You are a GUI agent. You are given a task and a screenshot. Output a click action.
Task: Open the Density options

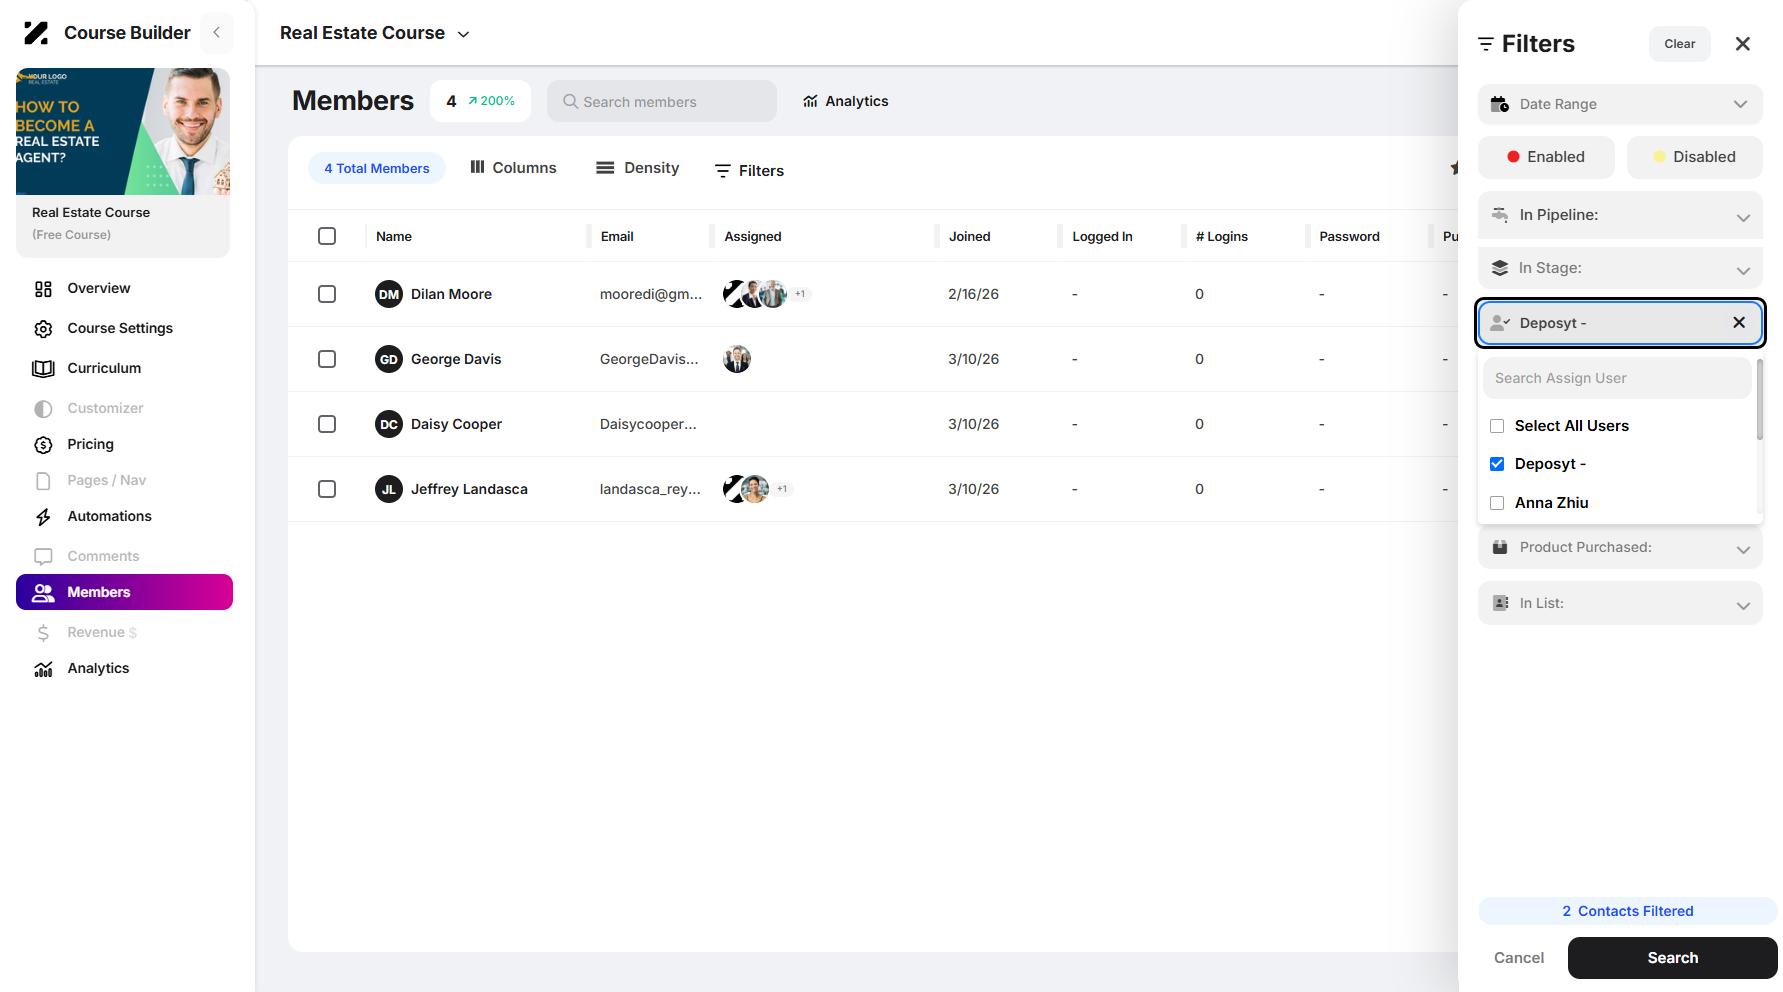[x=637, y=168]
